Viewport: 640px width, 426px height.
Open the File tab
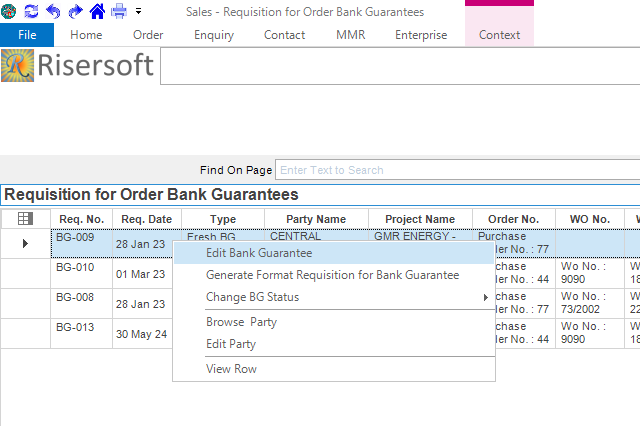[x=27, y=35]
